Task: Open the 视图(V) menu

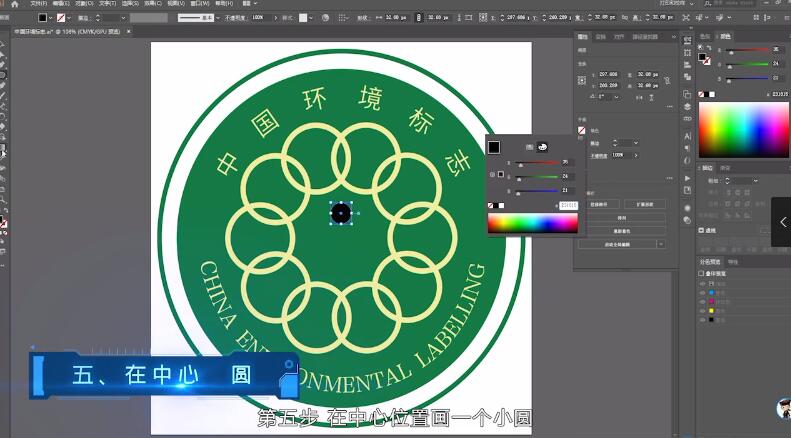Action: point(176,4)
